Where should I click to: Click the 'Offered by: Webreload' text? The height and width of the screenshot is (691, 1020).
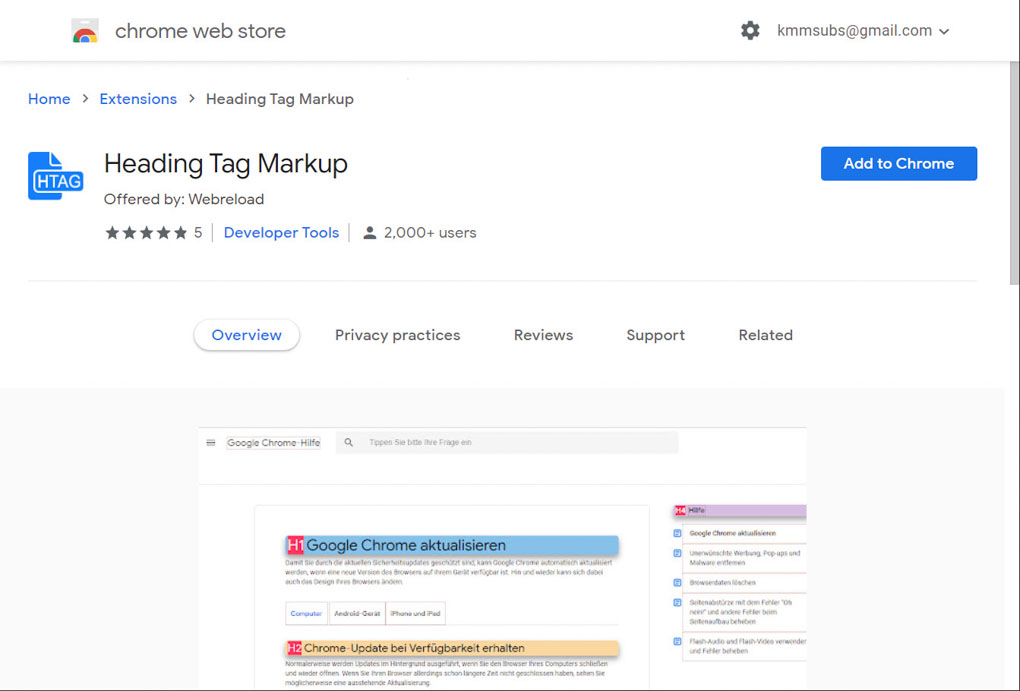184,199
